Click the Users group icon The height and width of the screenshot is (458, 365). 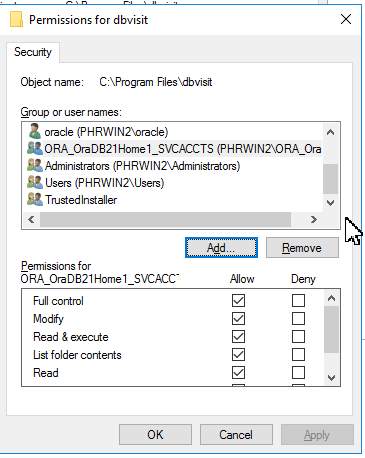click(35, 182)
